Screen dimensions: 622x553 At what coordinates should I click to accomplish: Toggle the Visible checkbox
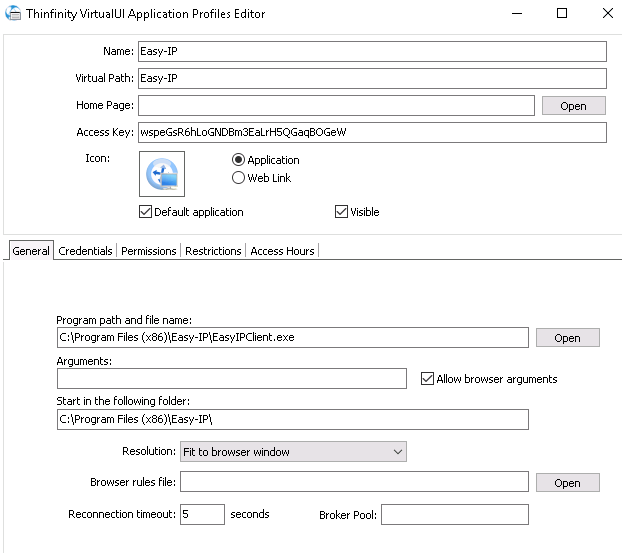pyautogui.click(x=341, y=212)
